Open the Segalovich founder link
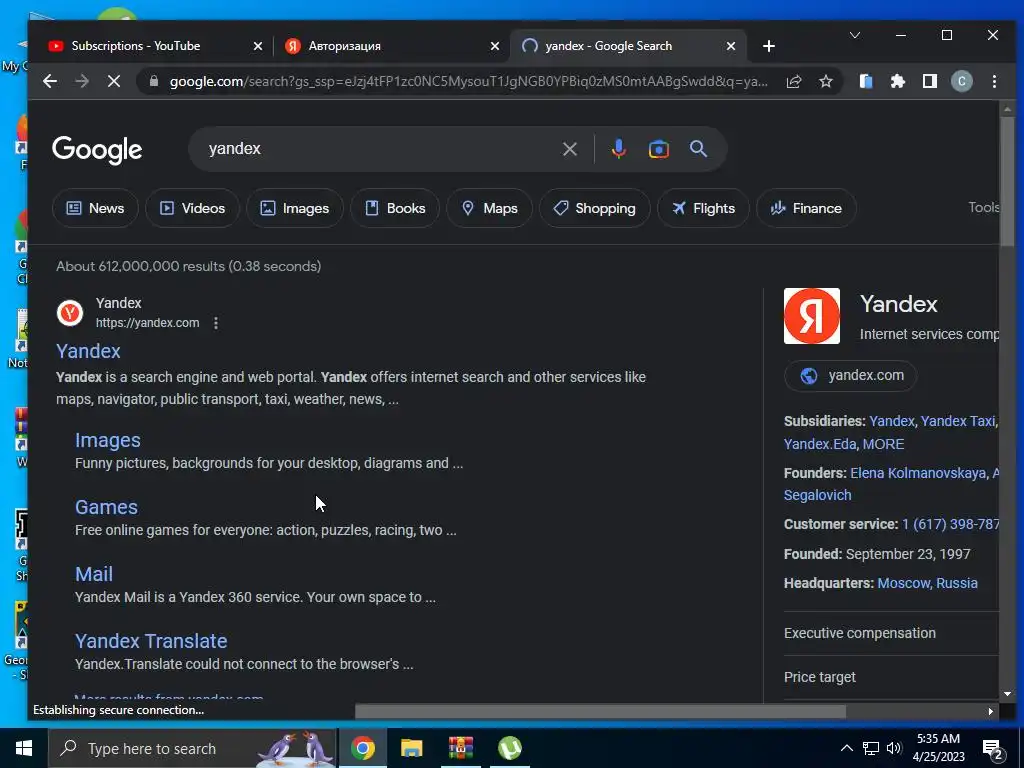The width and height of the screenshot is (1024, 768). click(818, 495)
